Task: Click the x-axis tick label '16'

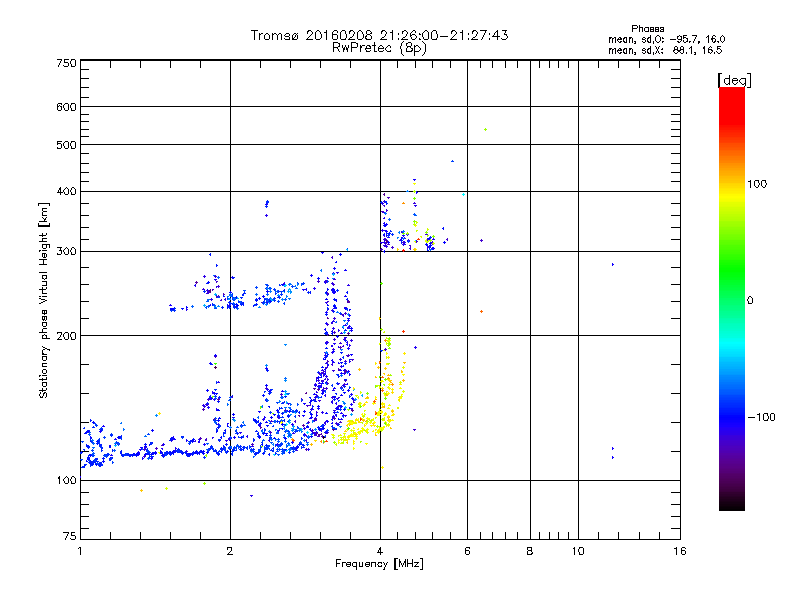Action: pos(680,551)
